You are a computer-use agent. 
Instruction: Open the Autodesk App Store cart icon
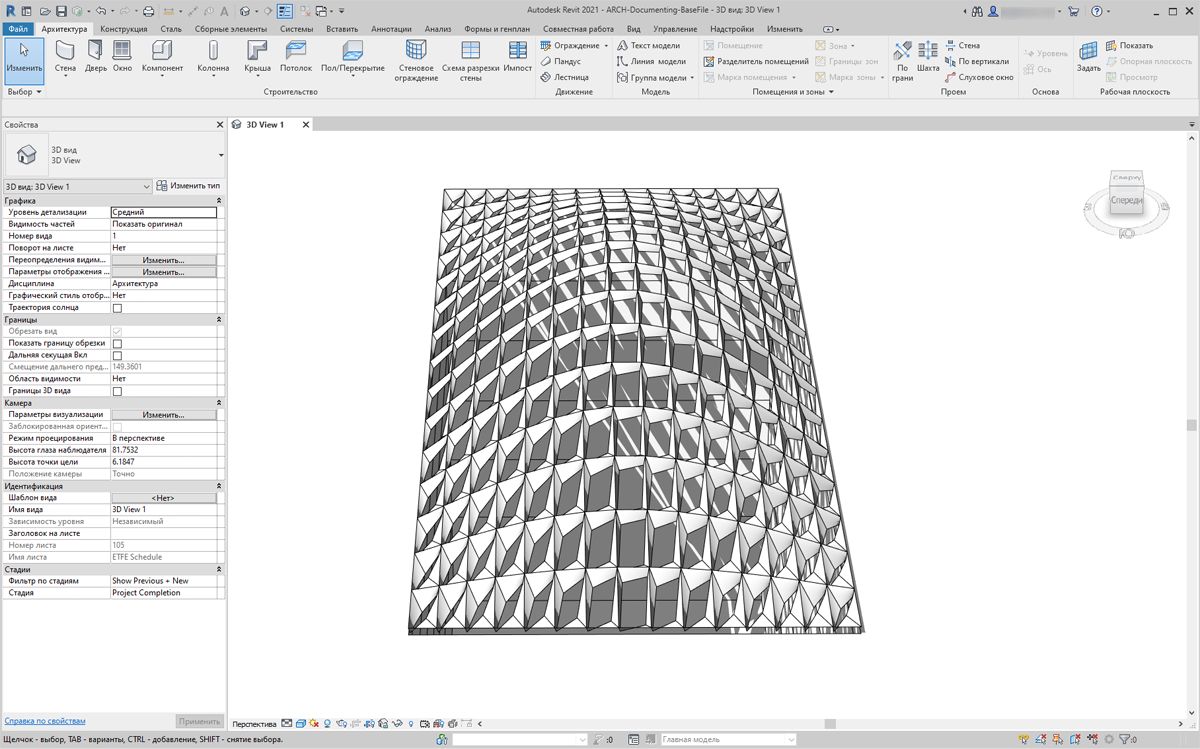click(x=1074, y=11)
